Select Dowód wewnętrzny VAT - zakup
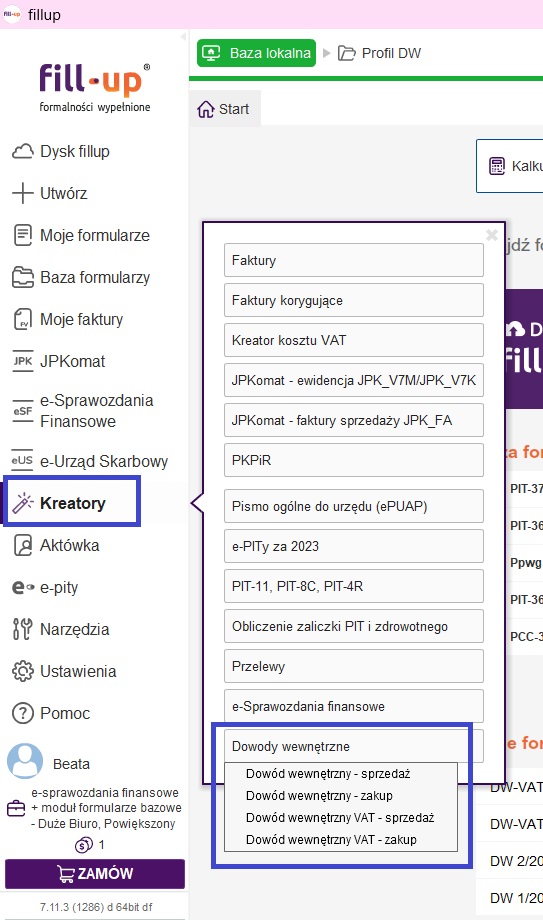543x920 pixels. pos(331,840)
